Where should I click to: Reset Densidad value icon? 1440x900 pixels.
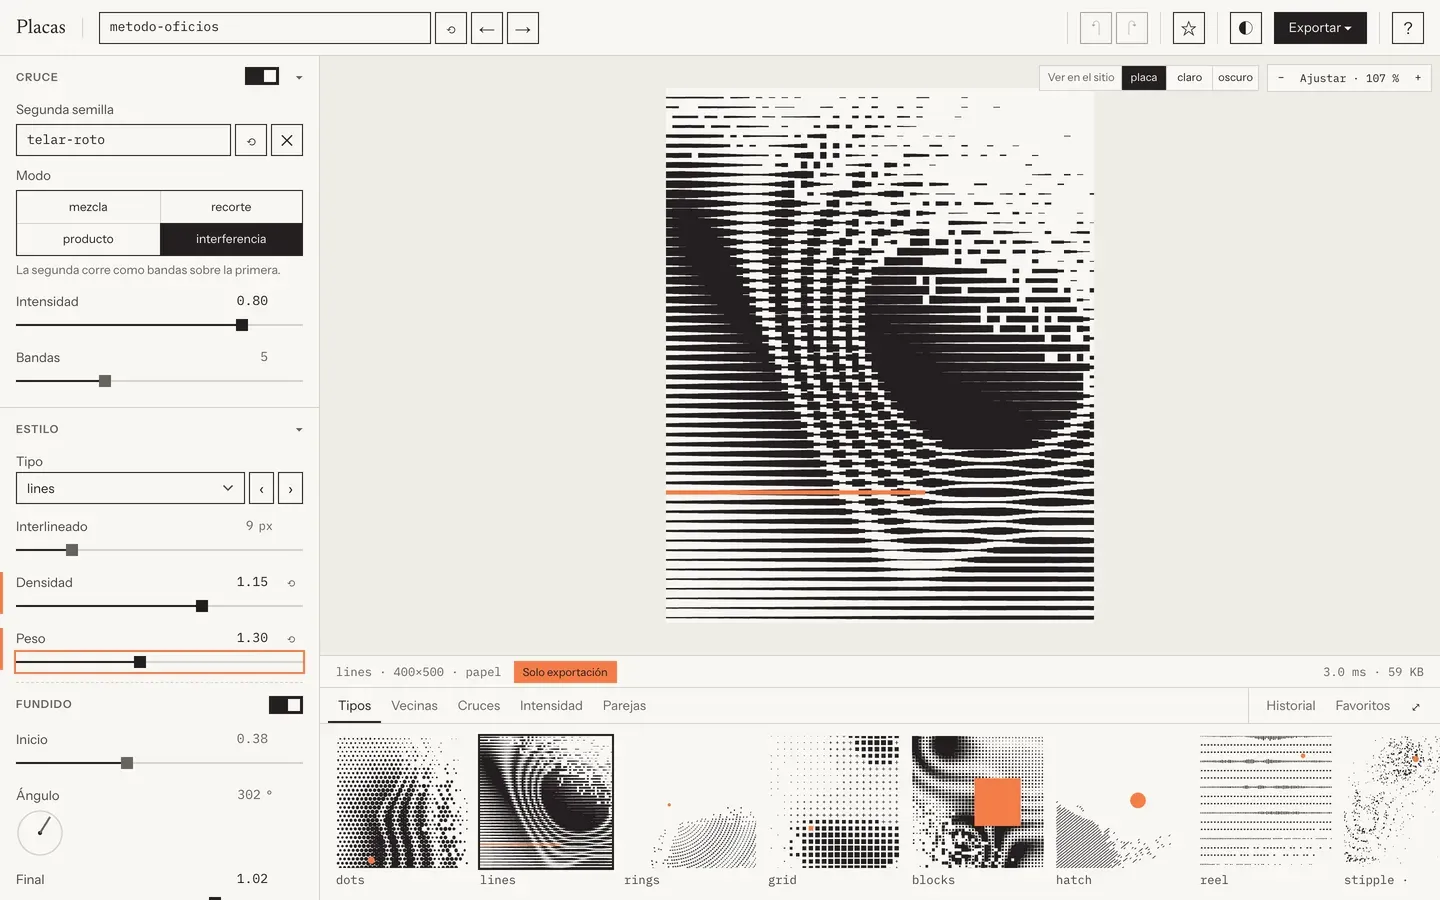(292, 583)
